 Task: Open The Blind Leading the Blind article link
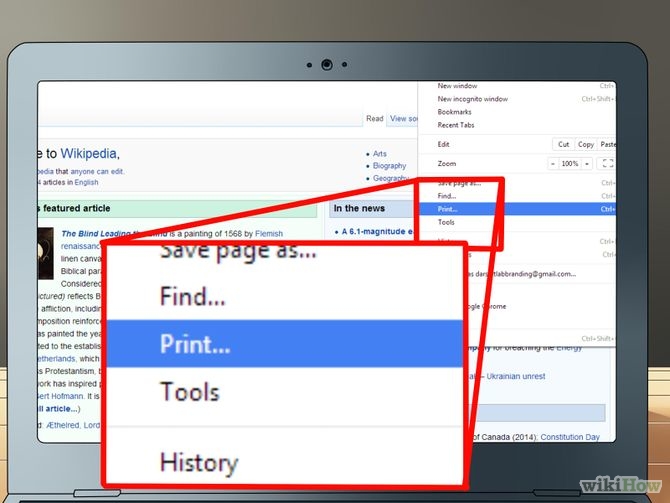[94, 233]
